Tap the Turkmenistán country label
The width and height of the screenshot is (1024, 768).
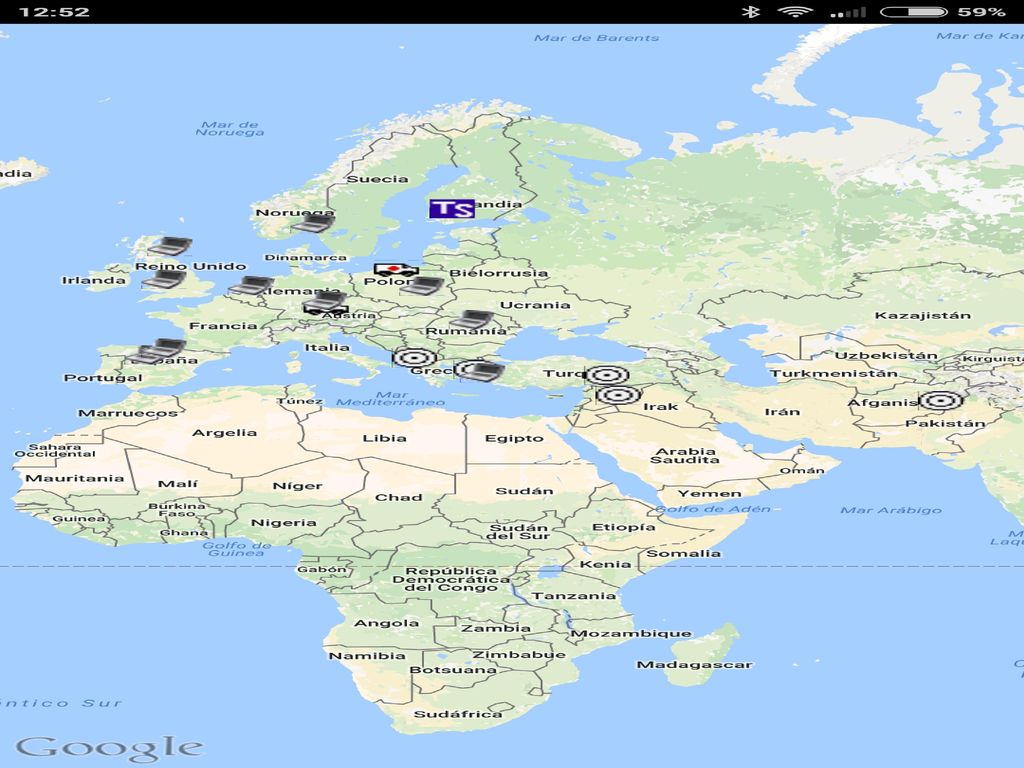coord(834,374)
